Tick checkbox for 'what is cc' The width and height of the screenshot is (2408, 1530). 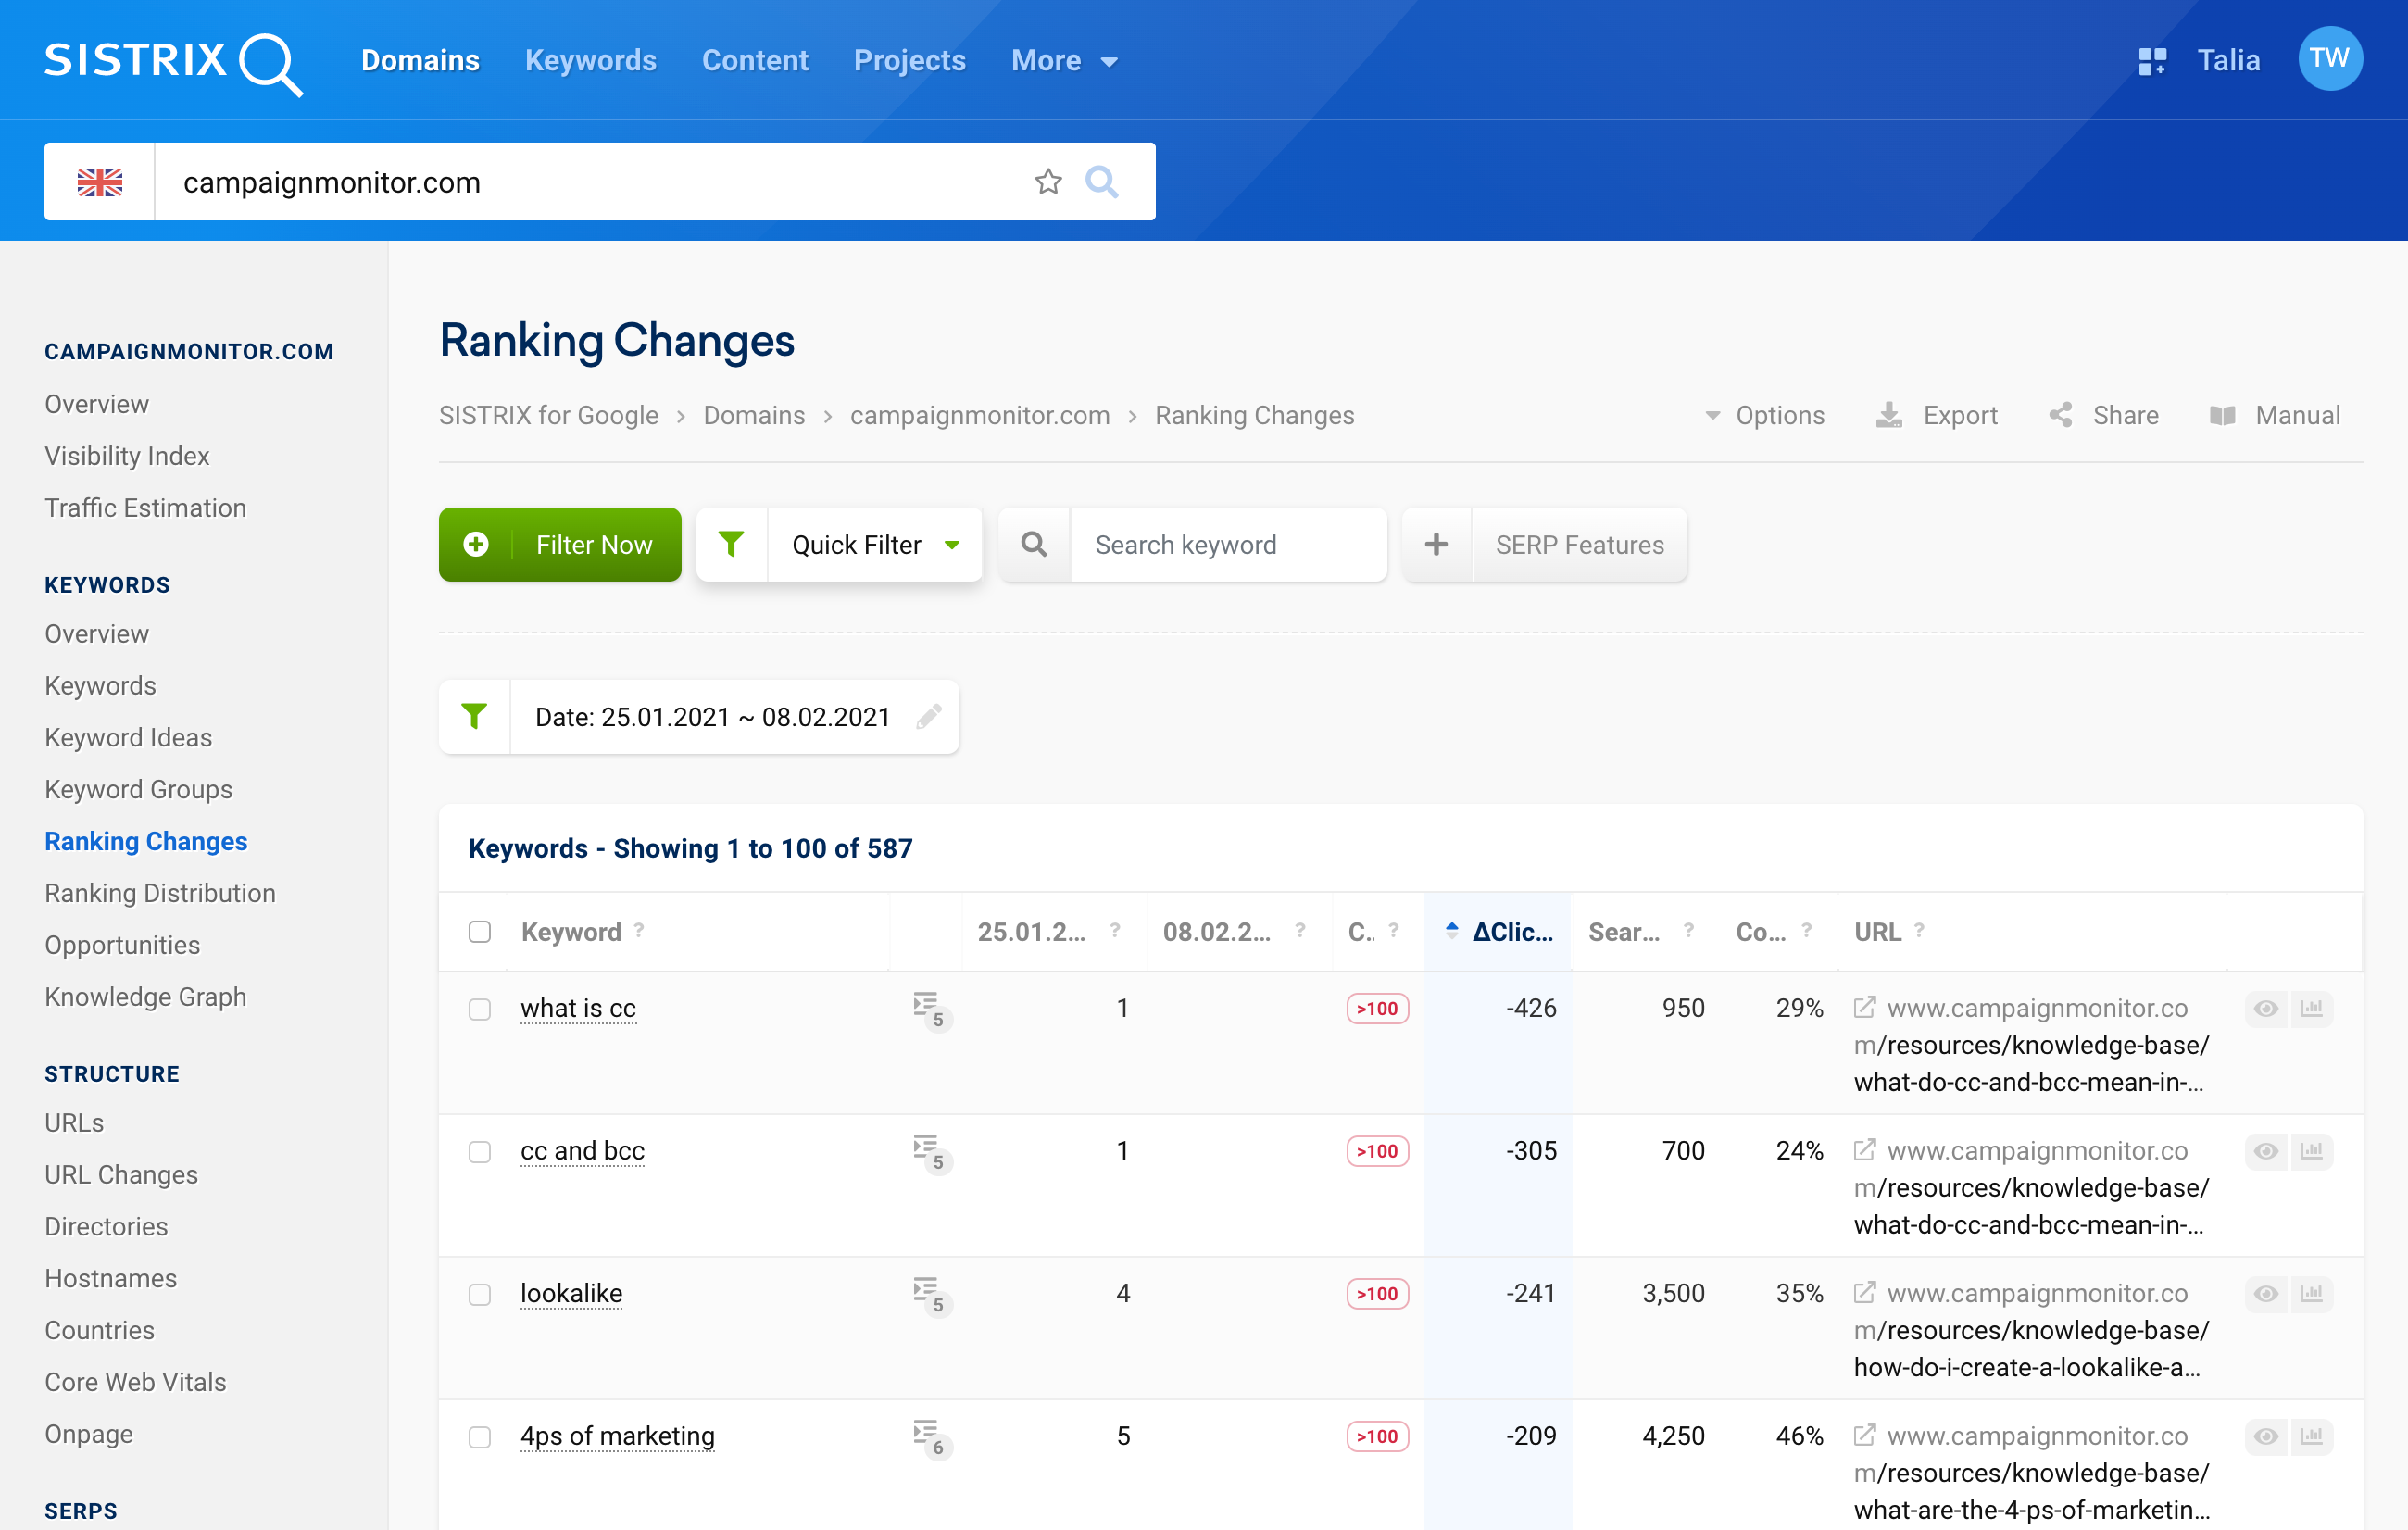click(x=480, y=1009)
